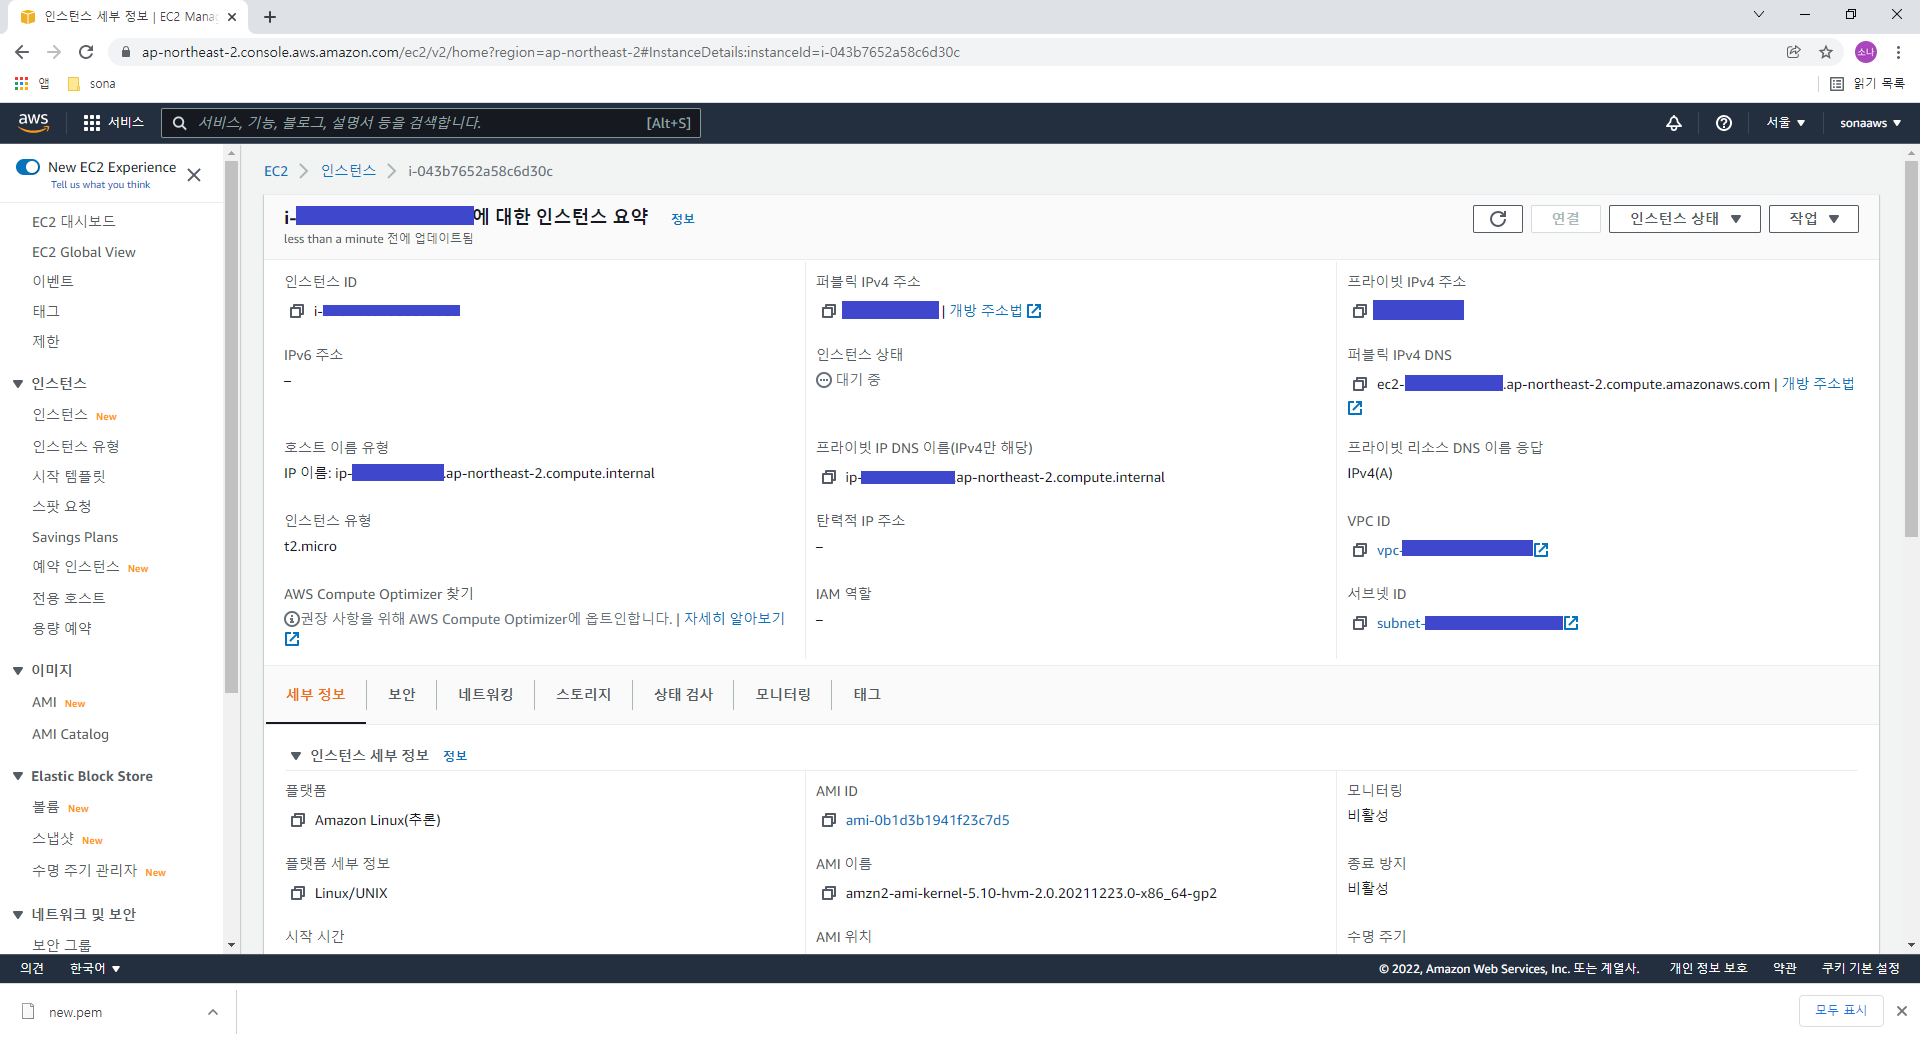Close the downloads bar
The width and height of the screenshot is (1920, 1038).
[x=1901, y=1011]
